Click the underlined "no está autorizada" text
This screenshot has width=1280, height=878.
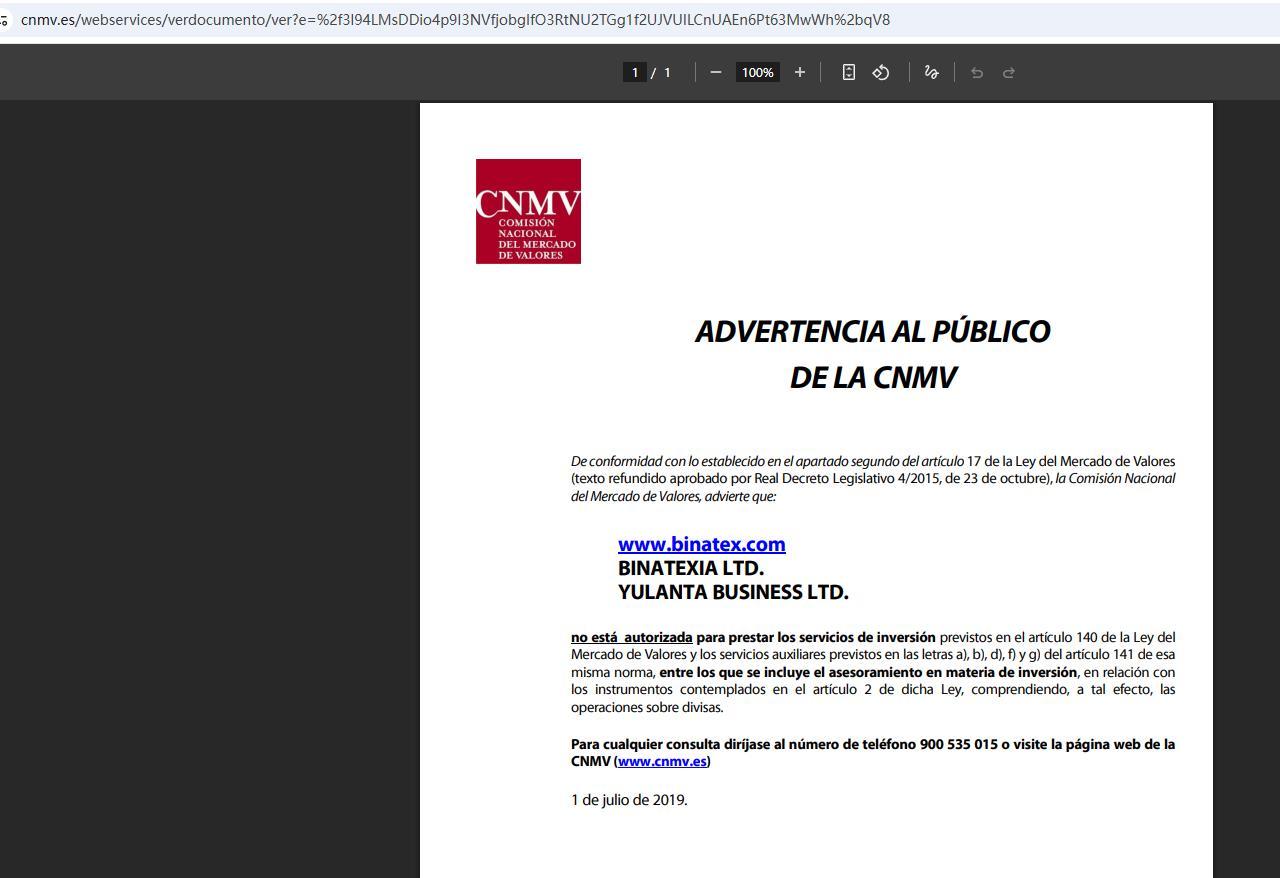pos(631,637)
